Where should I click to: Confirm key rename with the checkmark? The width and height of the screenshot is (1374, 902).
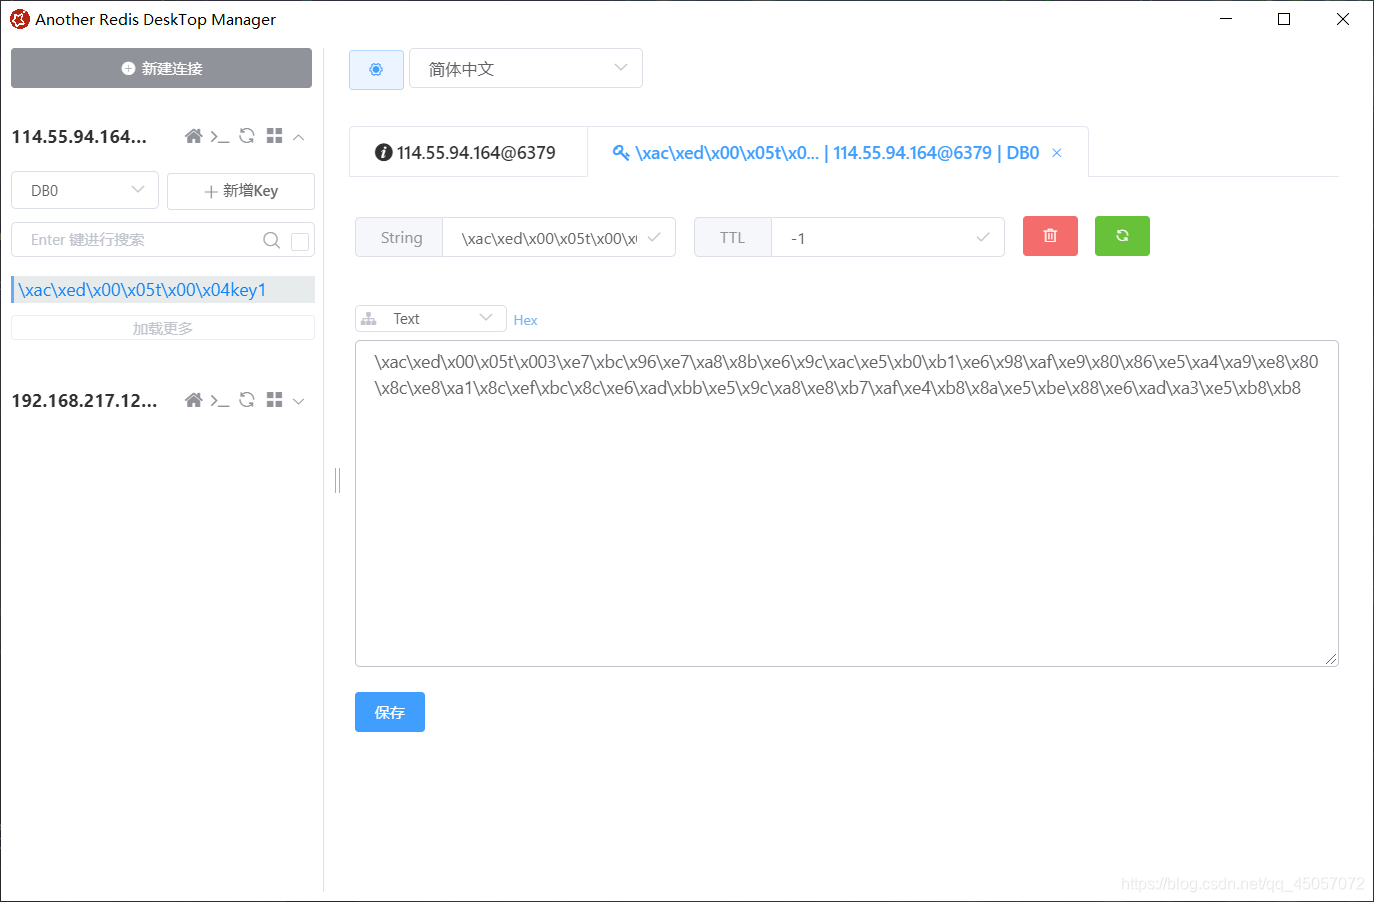point(654,237)
